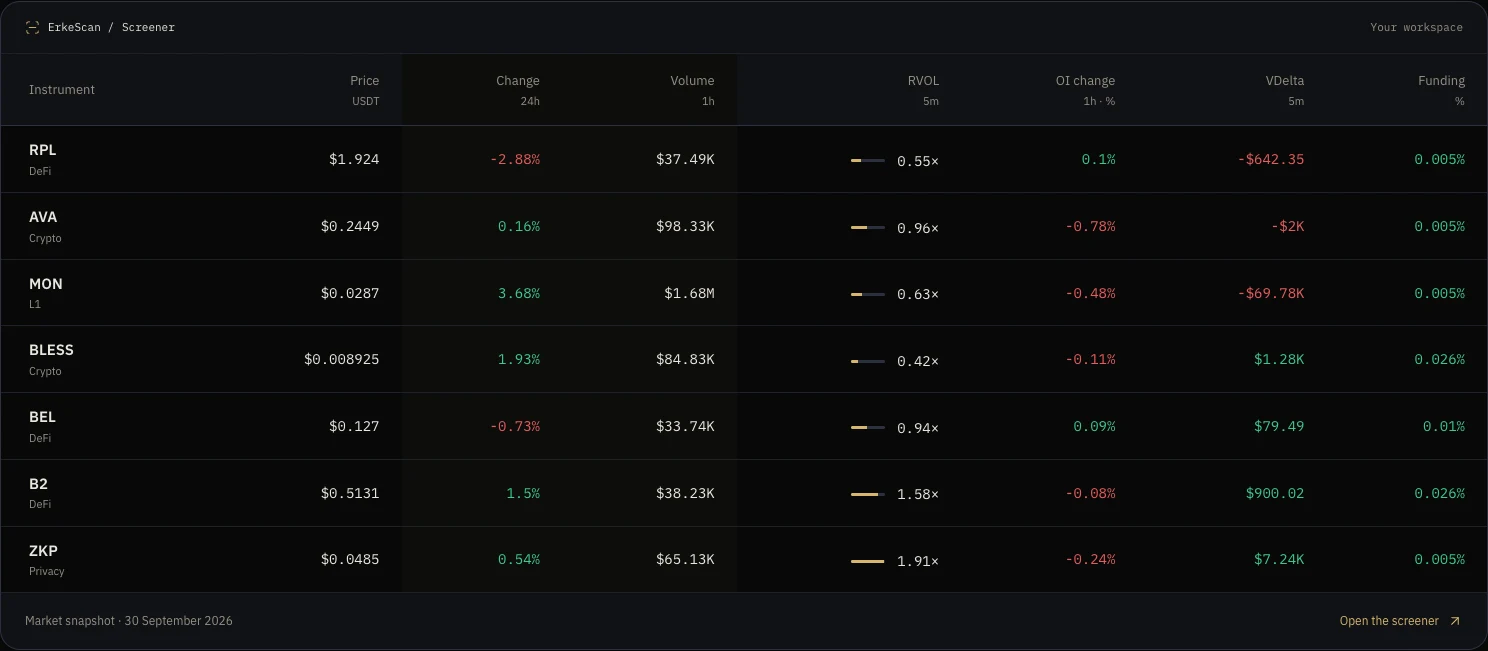Select the BEL instrument name

[42, 417]
